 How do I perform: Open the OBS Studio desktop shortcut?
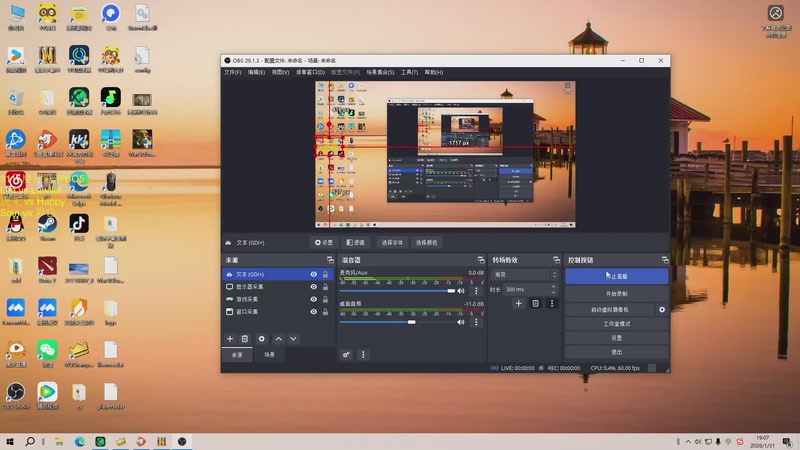tap(16, 396)
